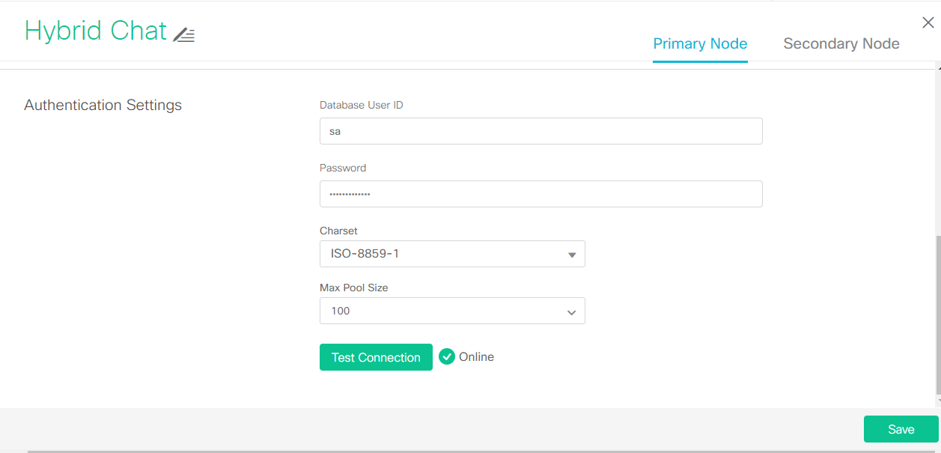Image resolution: width=941 pixels, height=453 pixels.
Task: Click the Max Pool Size label
Action: [x=354, y=288]
